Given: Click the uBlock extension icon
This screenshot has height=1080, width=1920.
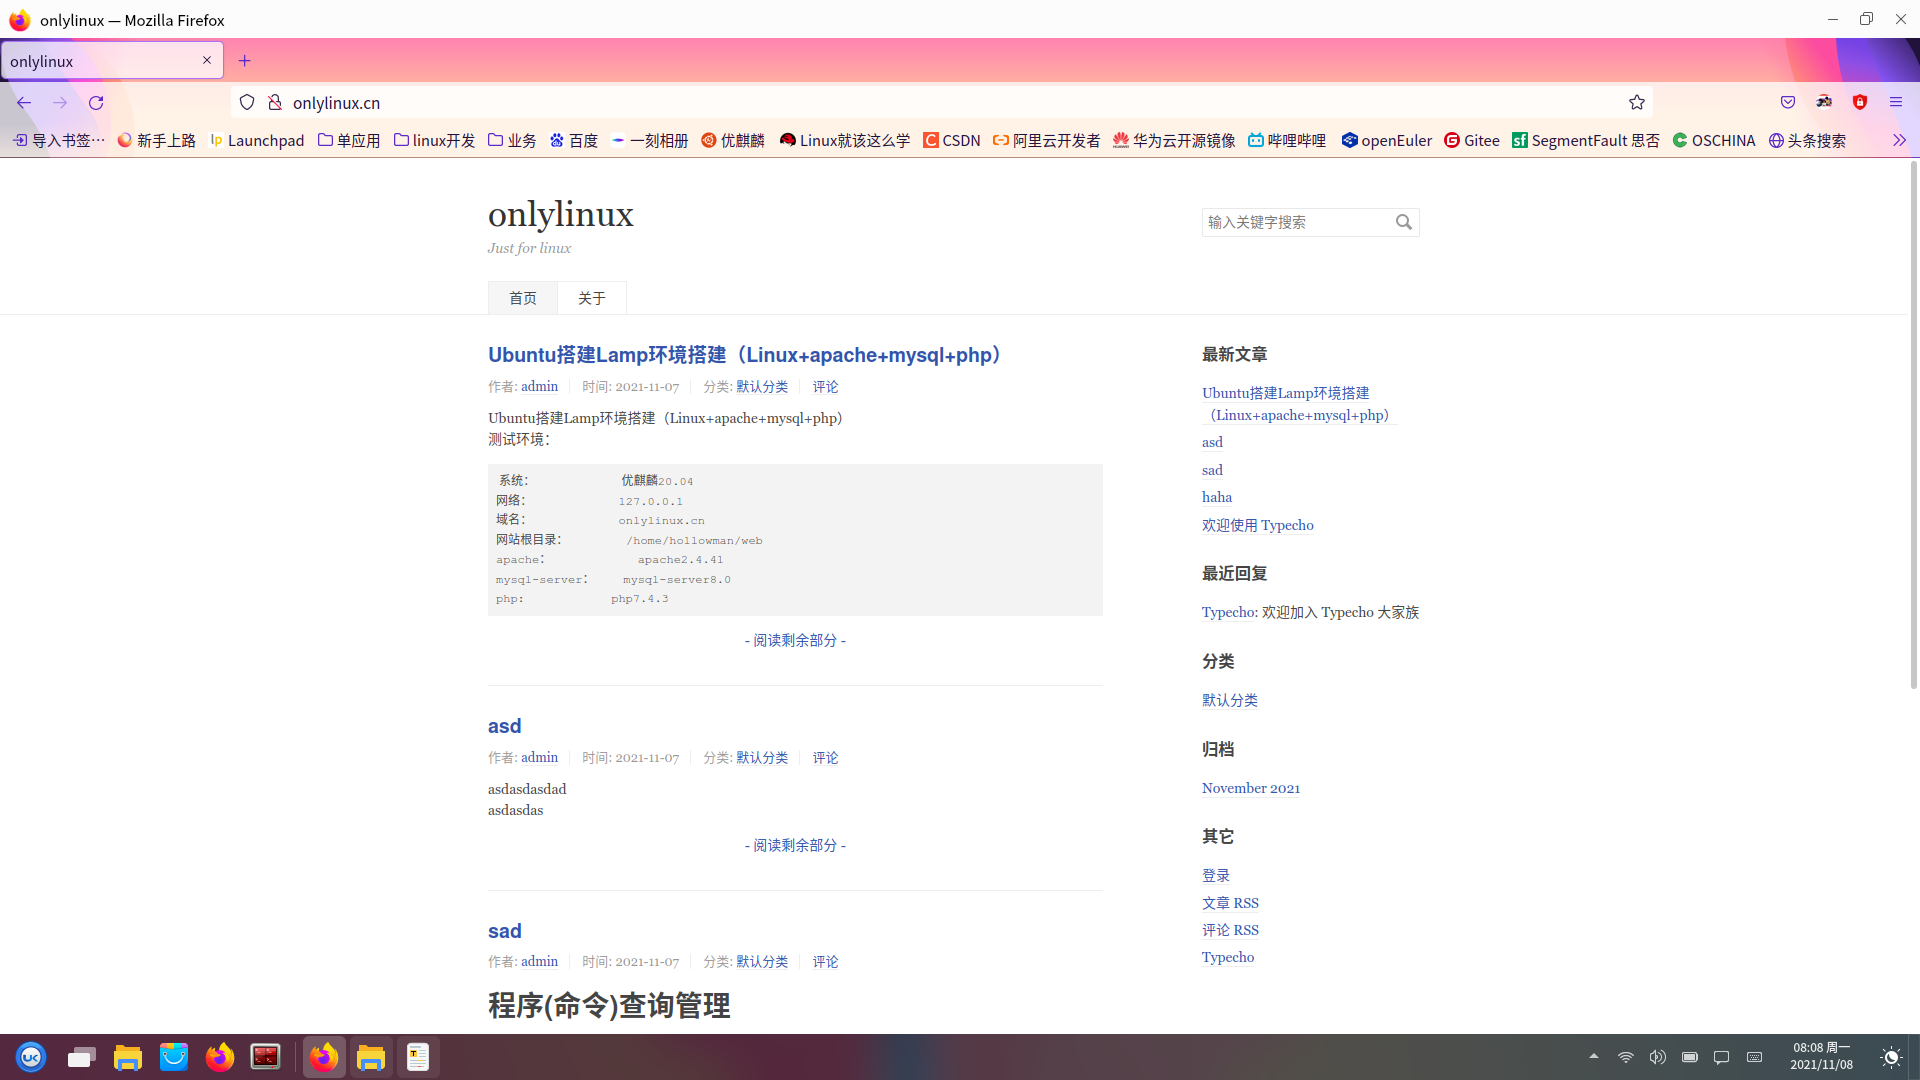Looking at the screenshot, I should [1860, 102].
